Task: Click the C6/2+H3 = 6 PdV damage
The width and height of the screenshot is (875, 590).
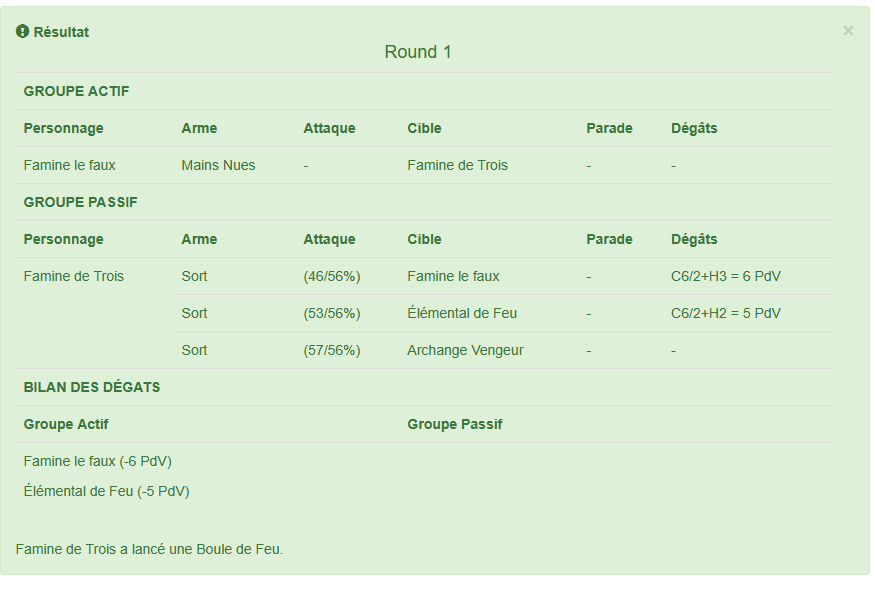Action: point(725,276)
